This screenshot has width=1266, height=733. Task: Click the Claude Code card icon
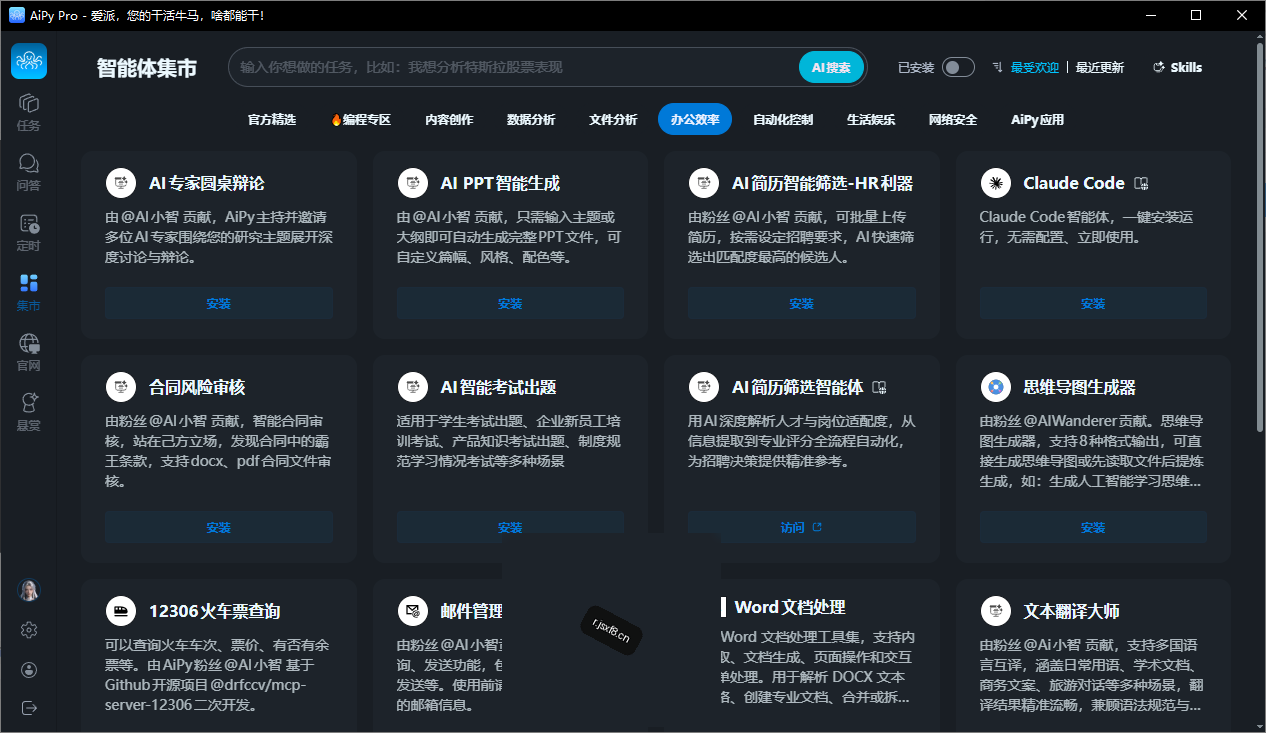995,183
